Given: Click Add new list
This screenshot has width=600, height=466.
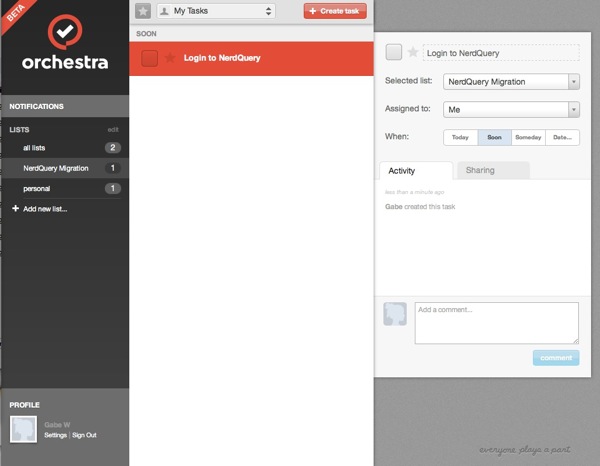Looking at the screenshot, I should 45,209.
